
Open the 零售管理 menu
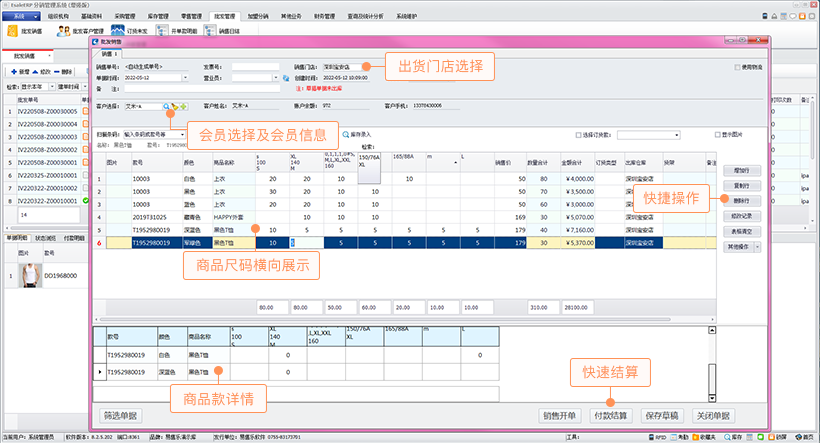pos(193,17)
